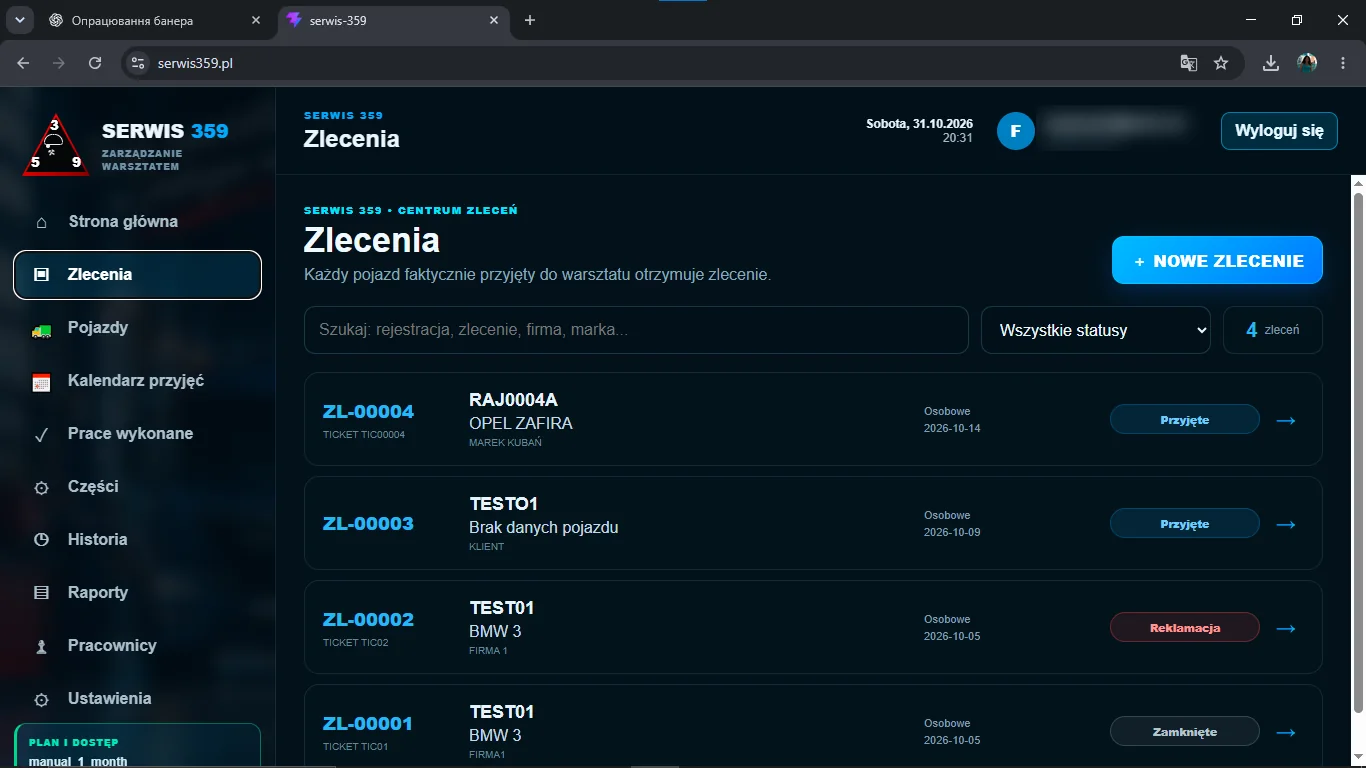
Task: Open the Pojazdy section
Action: click(x=137, y=328)
